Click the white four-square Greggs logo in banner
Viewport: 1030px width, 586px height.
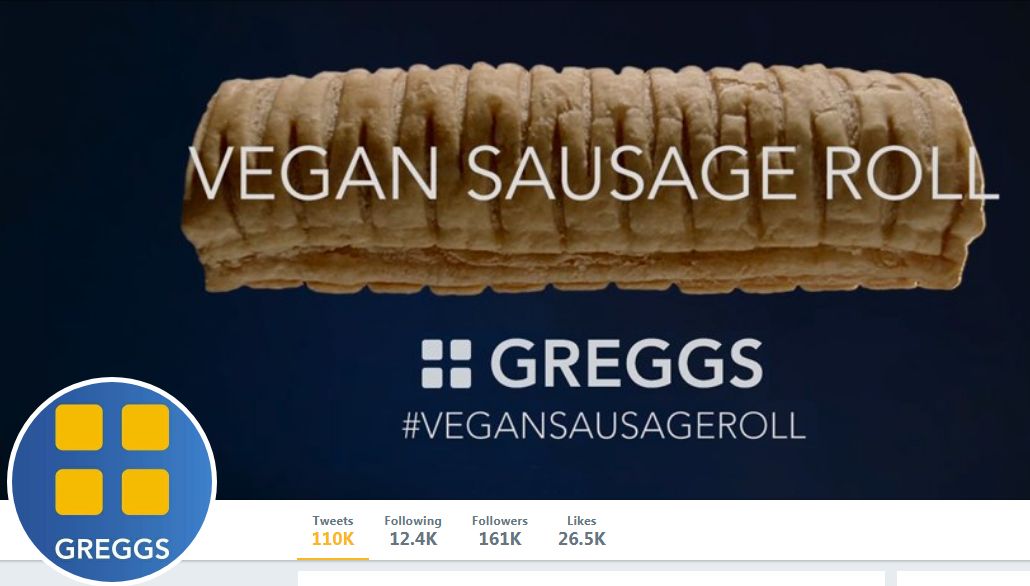[447, 363]
